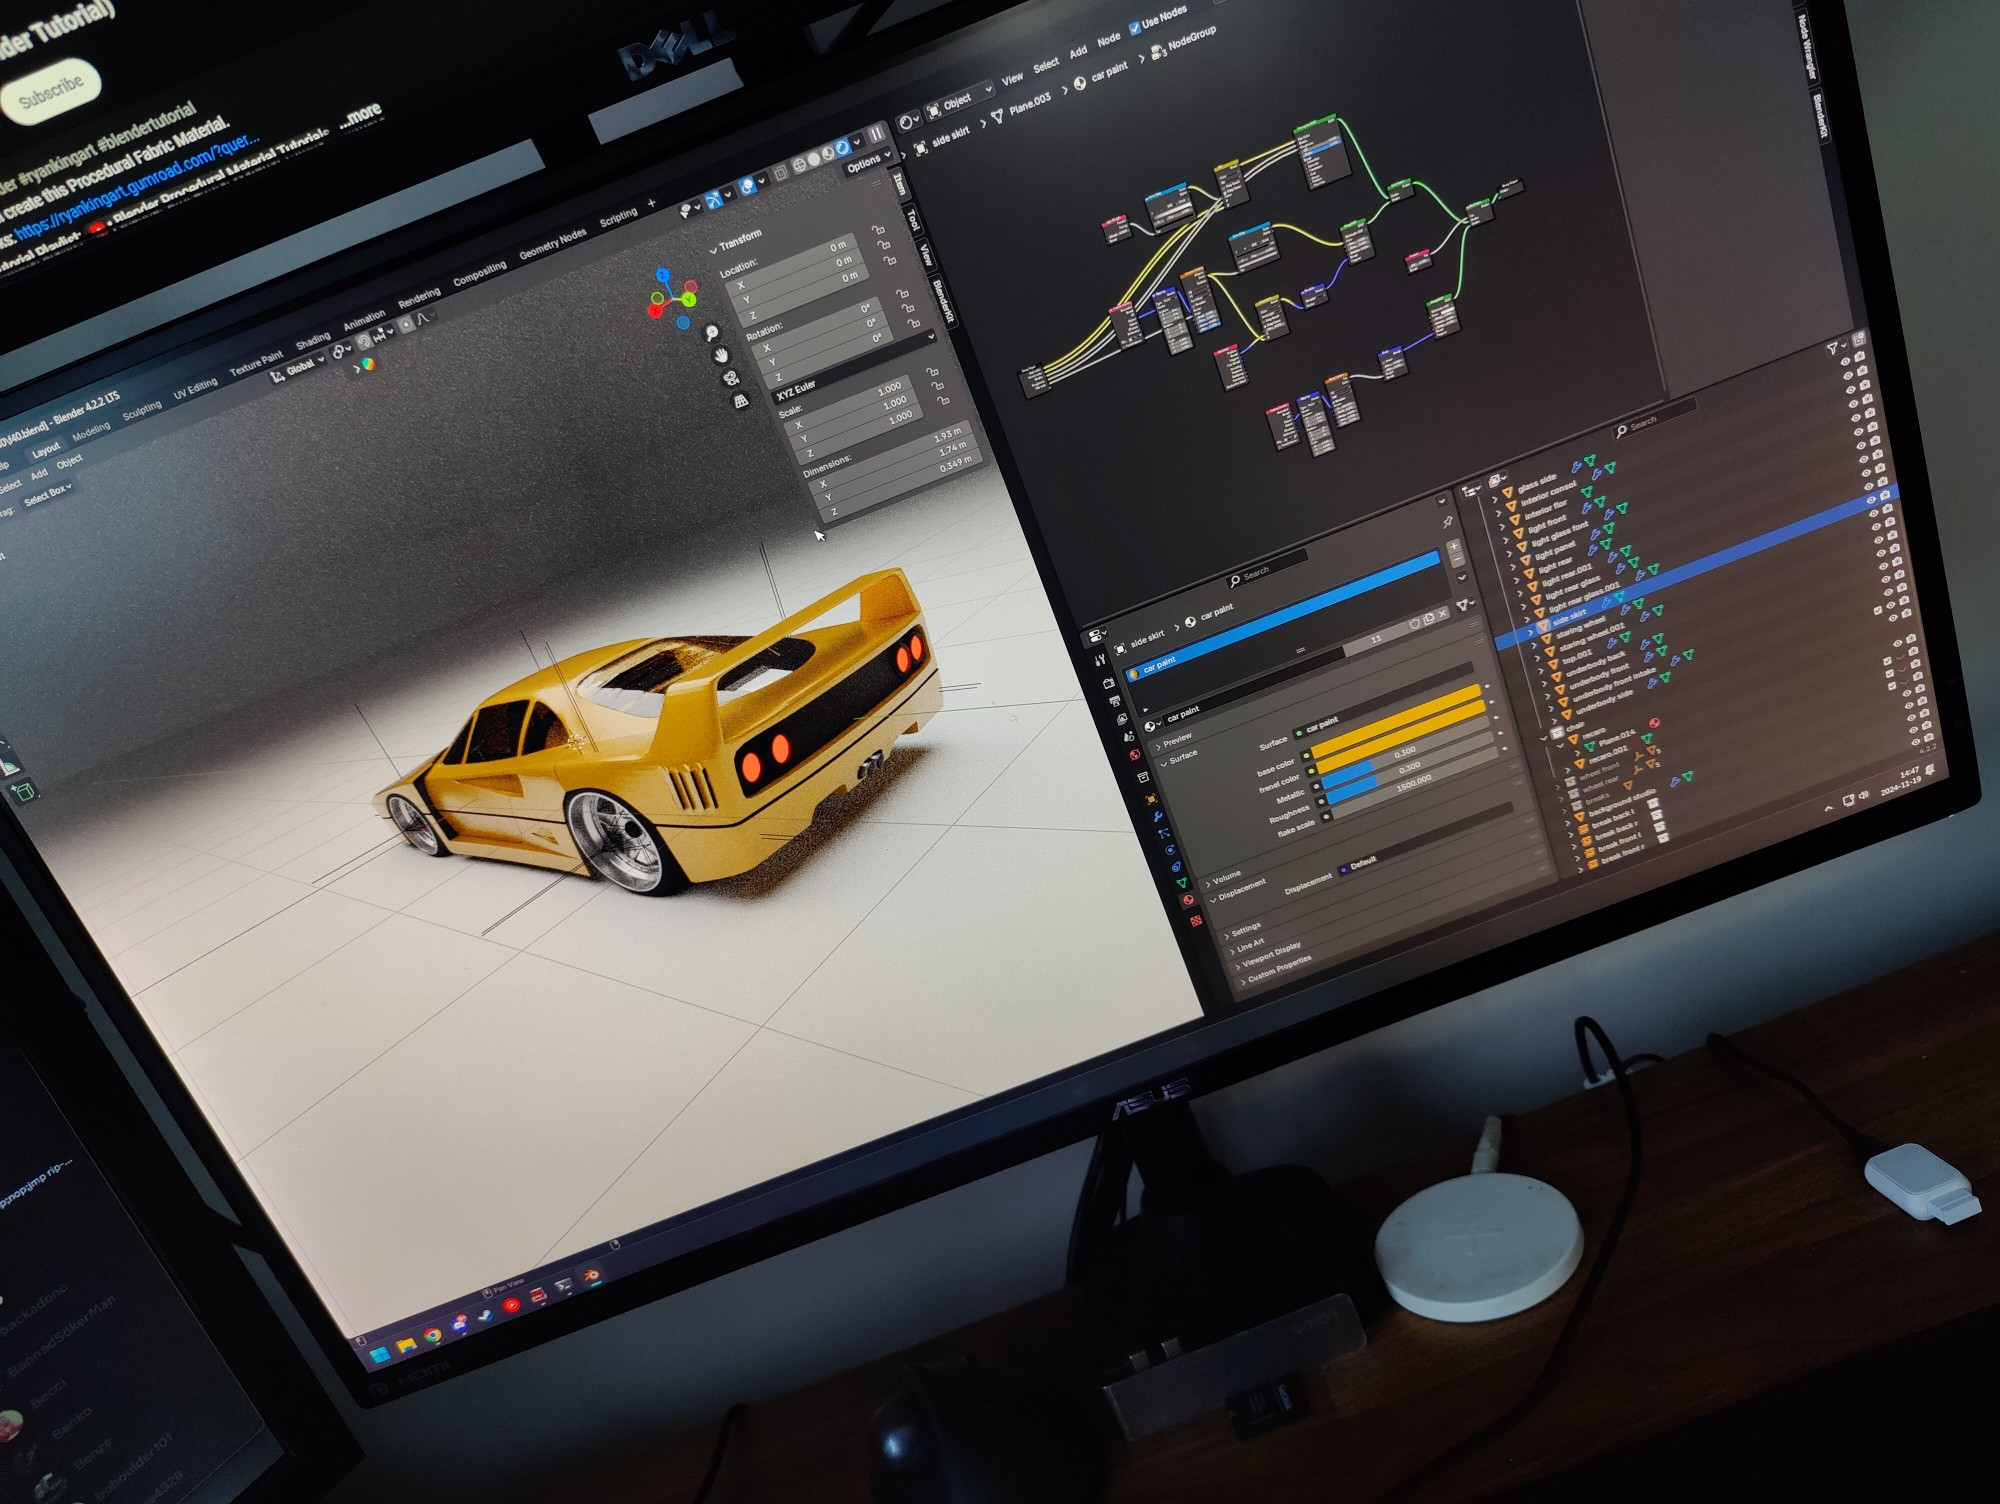Open the Global transform orientation dropdown
Image resolution: width=2000 pixels, height=1504 pixels.
point(299,369)
